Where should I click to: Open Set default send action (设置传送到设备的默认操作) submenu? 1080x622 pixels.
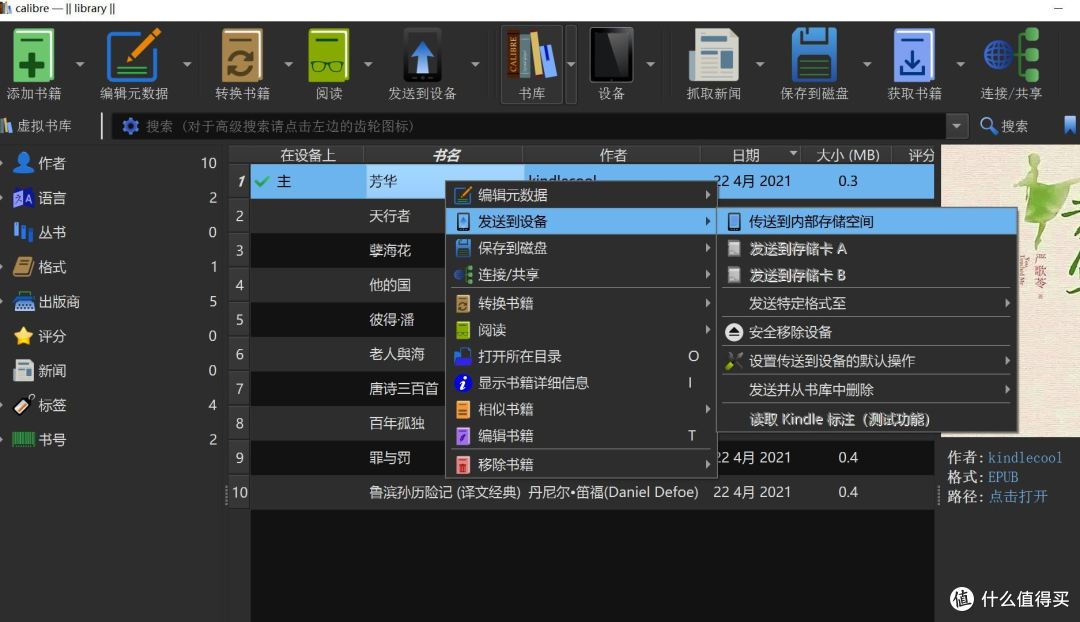tap(868, 361)
